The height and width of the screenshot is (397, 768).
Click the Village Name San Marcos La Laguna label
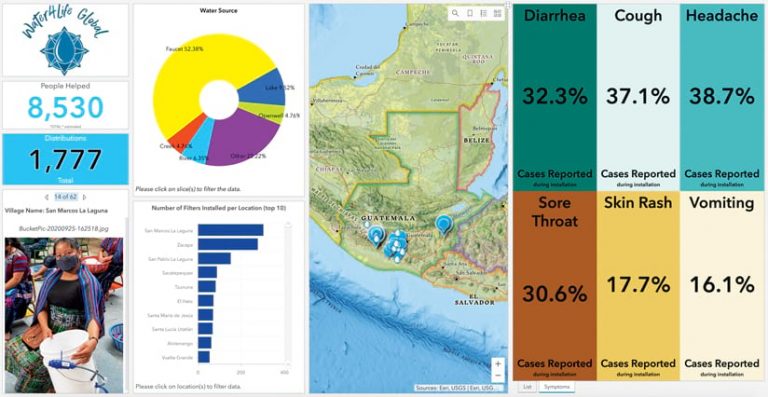[56, 211]
